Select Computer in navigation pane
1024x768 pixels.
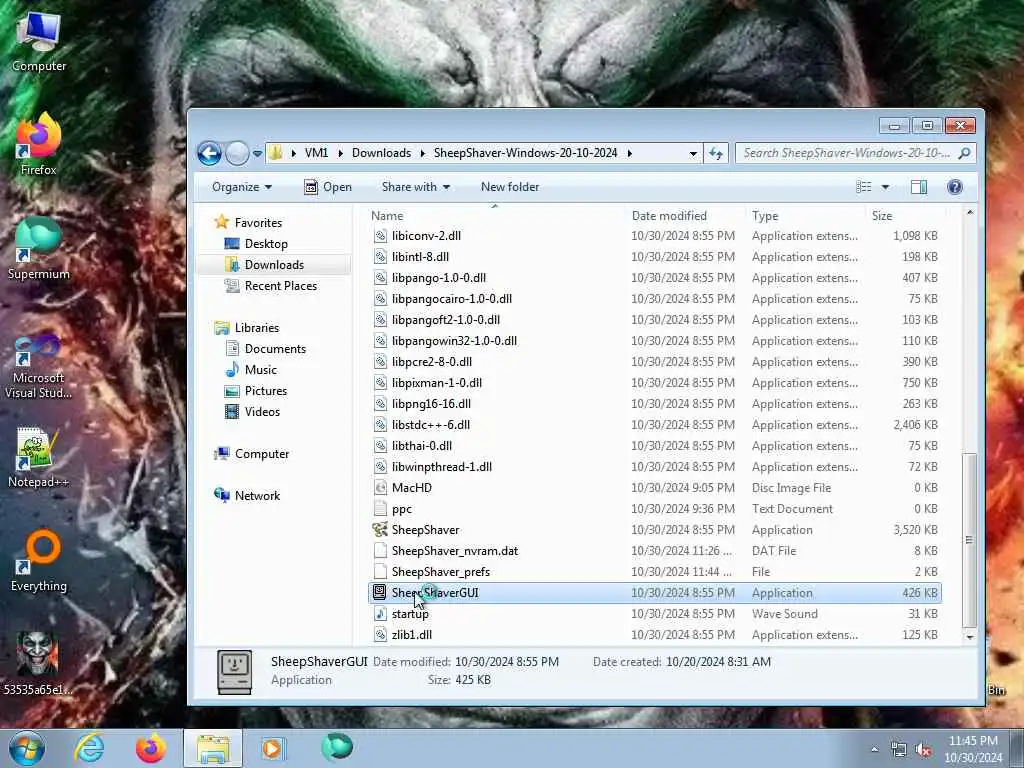pyautogui.click(x=262, y=454)
